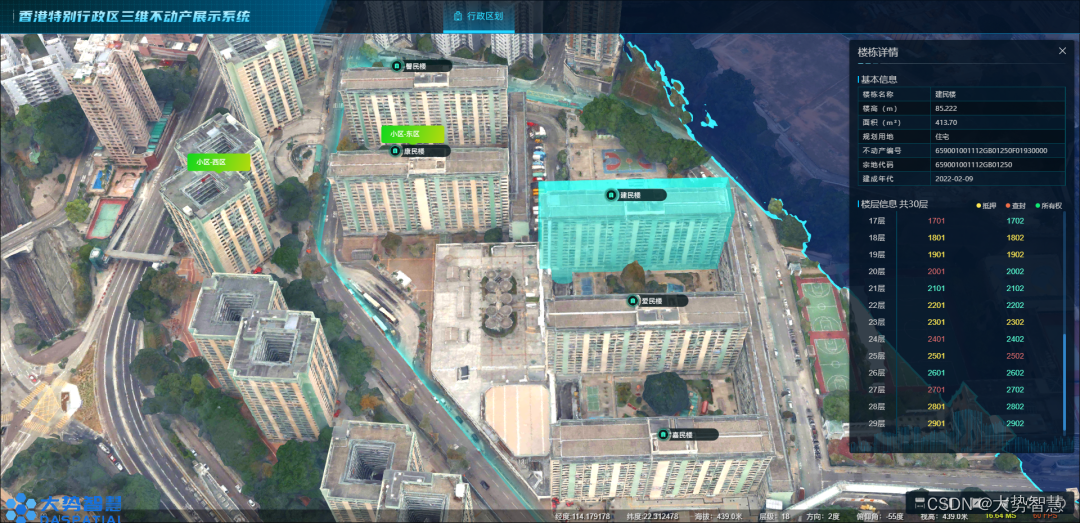Screen dimensions: 1080x523
Task: Select unit 2601 on floor 26
Action: point(936,373)
